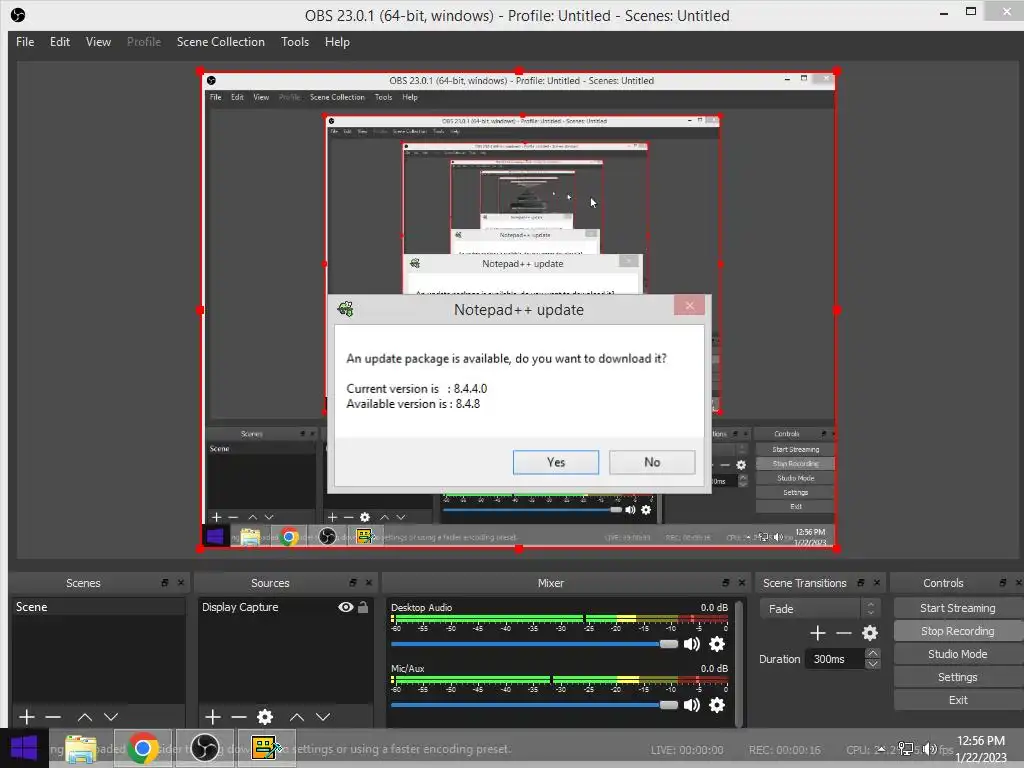Increase transition duration stepper up

pyautogui.click(x=873, y=654)
